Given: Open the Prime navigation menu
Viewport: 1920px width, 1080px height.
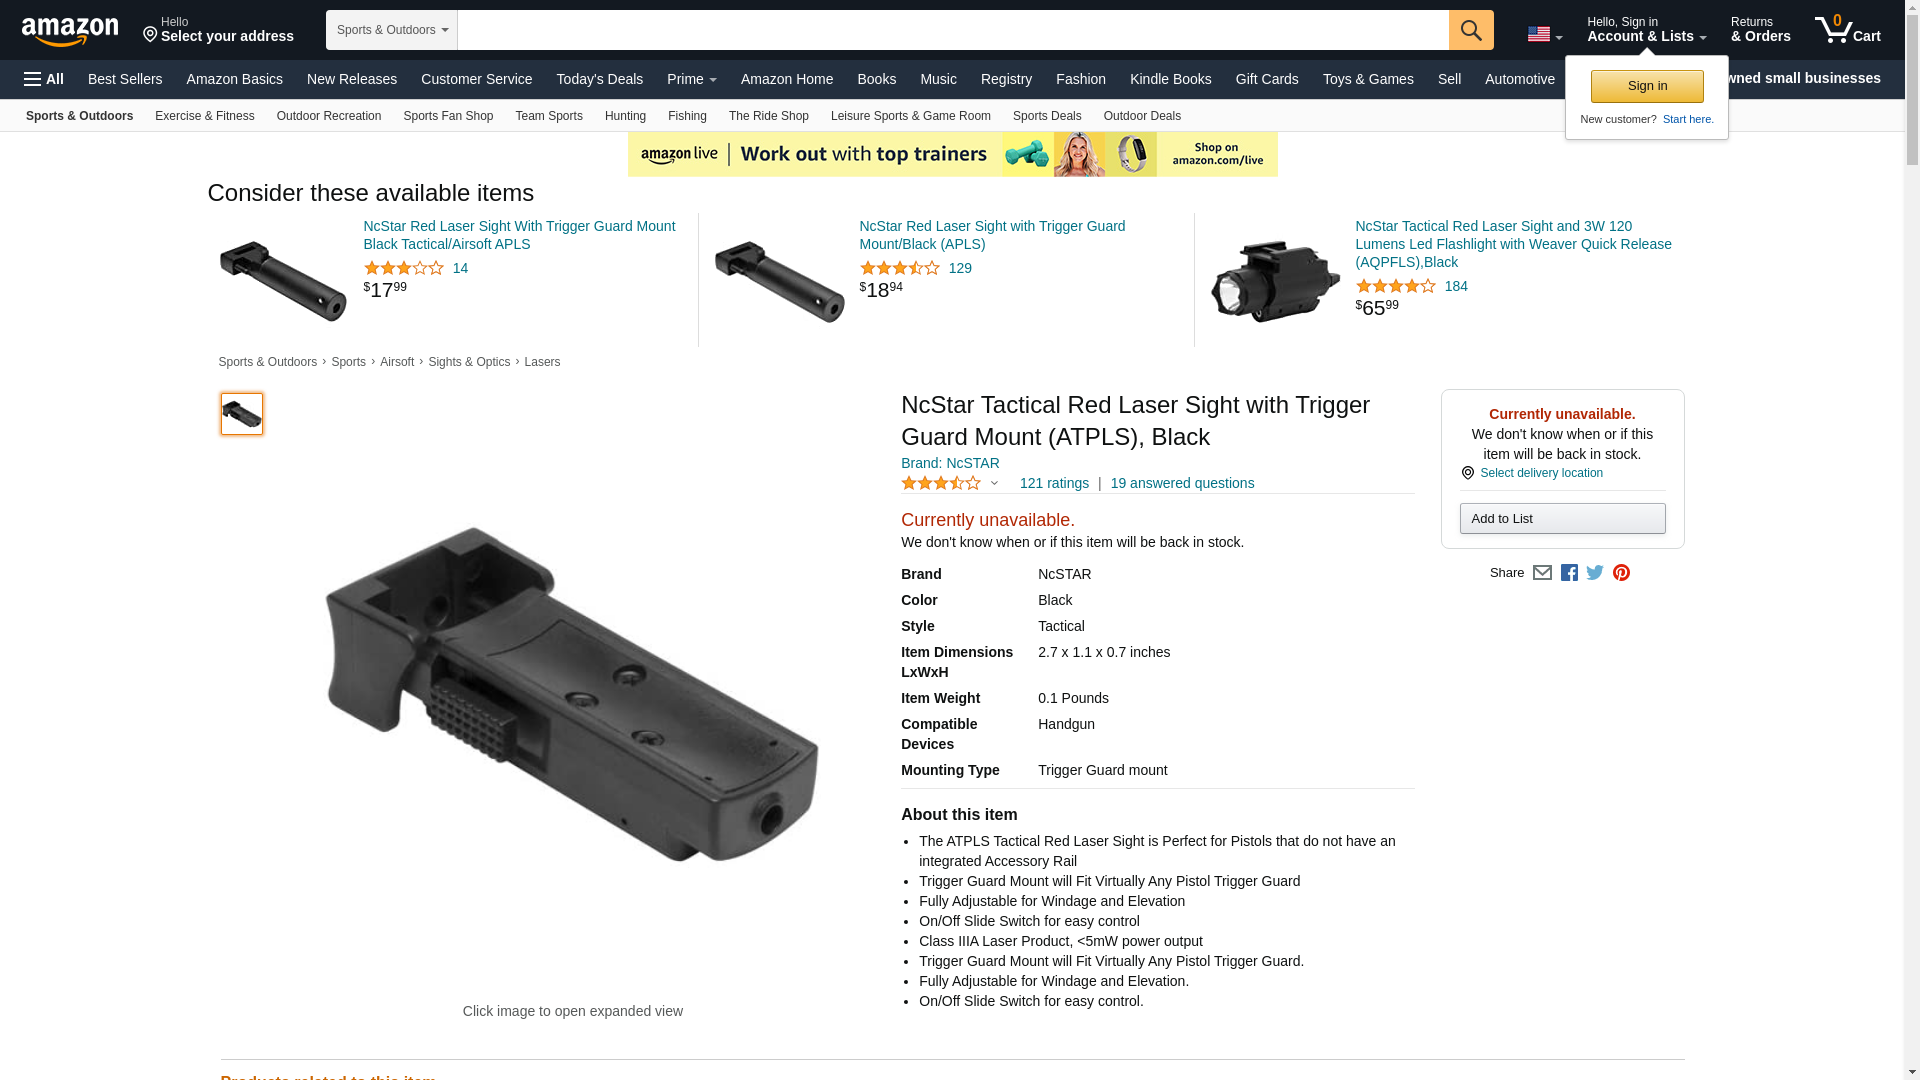Looking at the screenshot, I should click(691, 79).
